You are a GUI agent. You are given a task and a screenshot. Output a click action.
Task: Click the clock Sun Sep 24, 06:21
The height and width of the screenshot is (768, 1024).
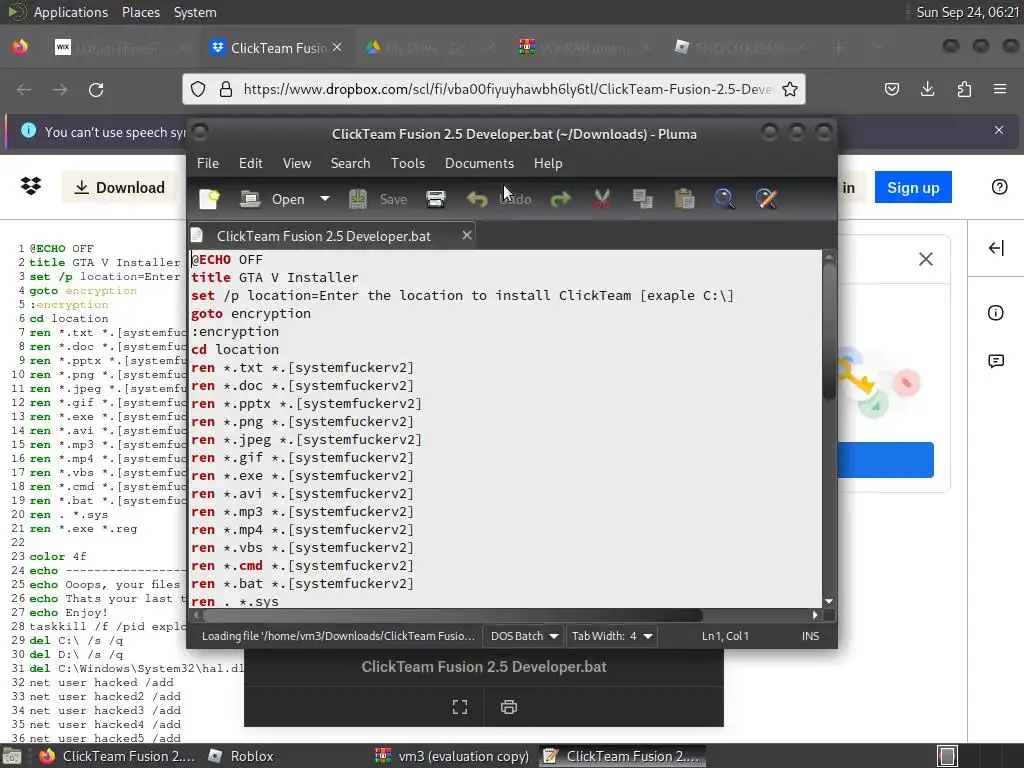point(967,12)
